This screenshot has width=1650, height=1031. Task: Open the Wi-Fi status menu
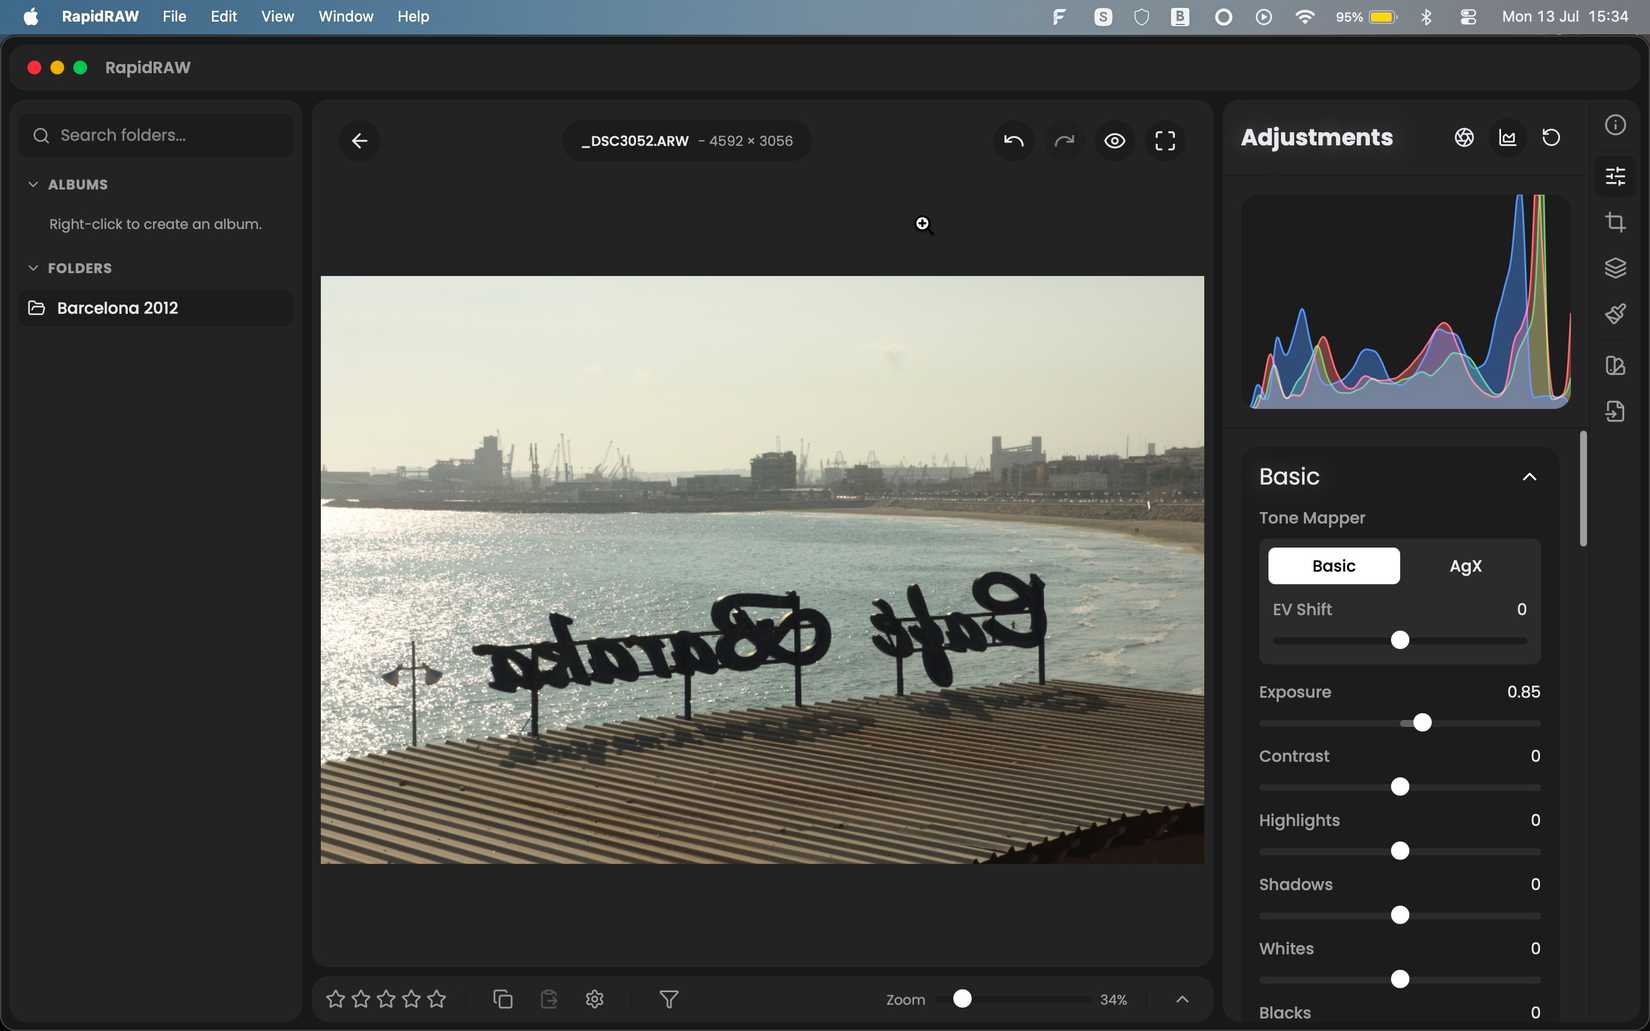[x=1304, y=16]
